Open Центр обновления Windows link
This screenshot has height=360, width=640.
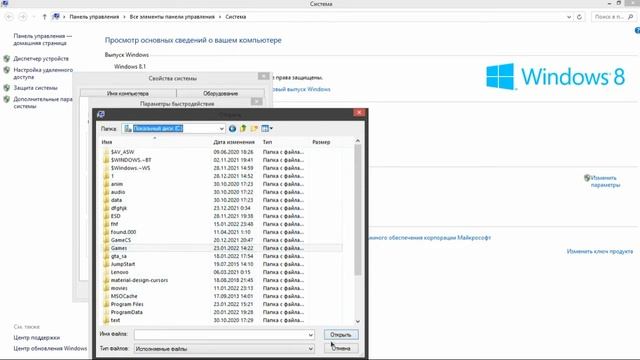(x=50, y=348)
